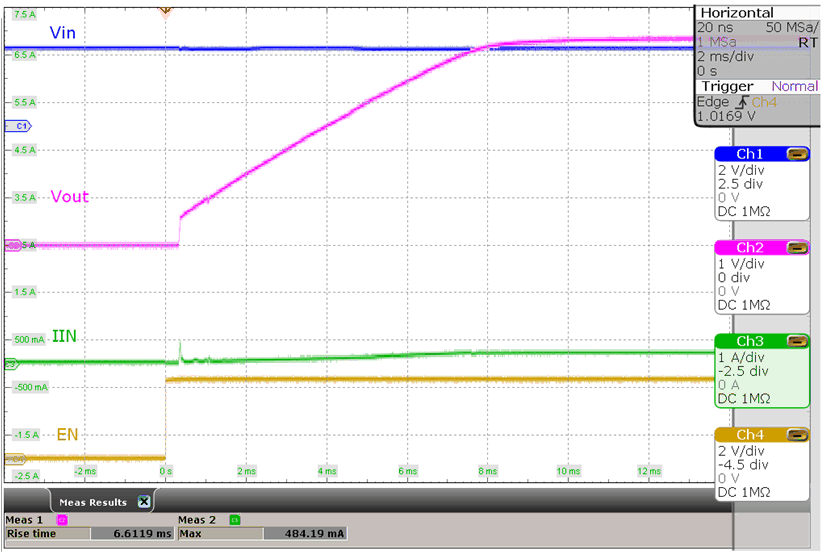
Task: Minimize the Ch4 signal box
Action: tap(797, 435)
